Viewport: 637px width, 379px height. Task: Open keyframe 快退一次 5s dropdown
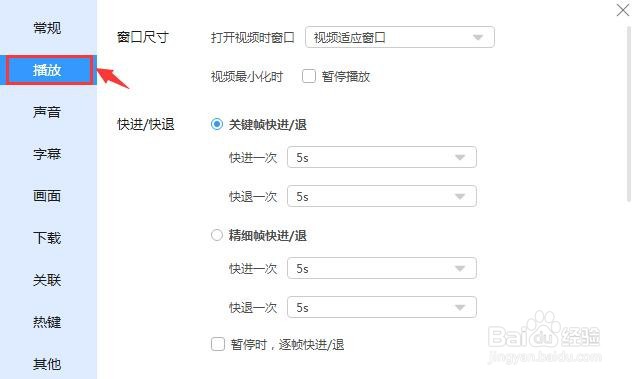(x=382, y=196)
